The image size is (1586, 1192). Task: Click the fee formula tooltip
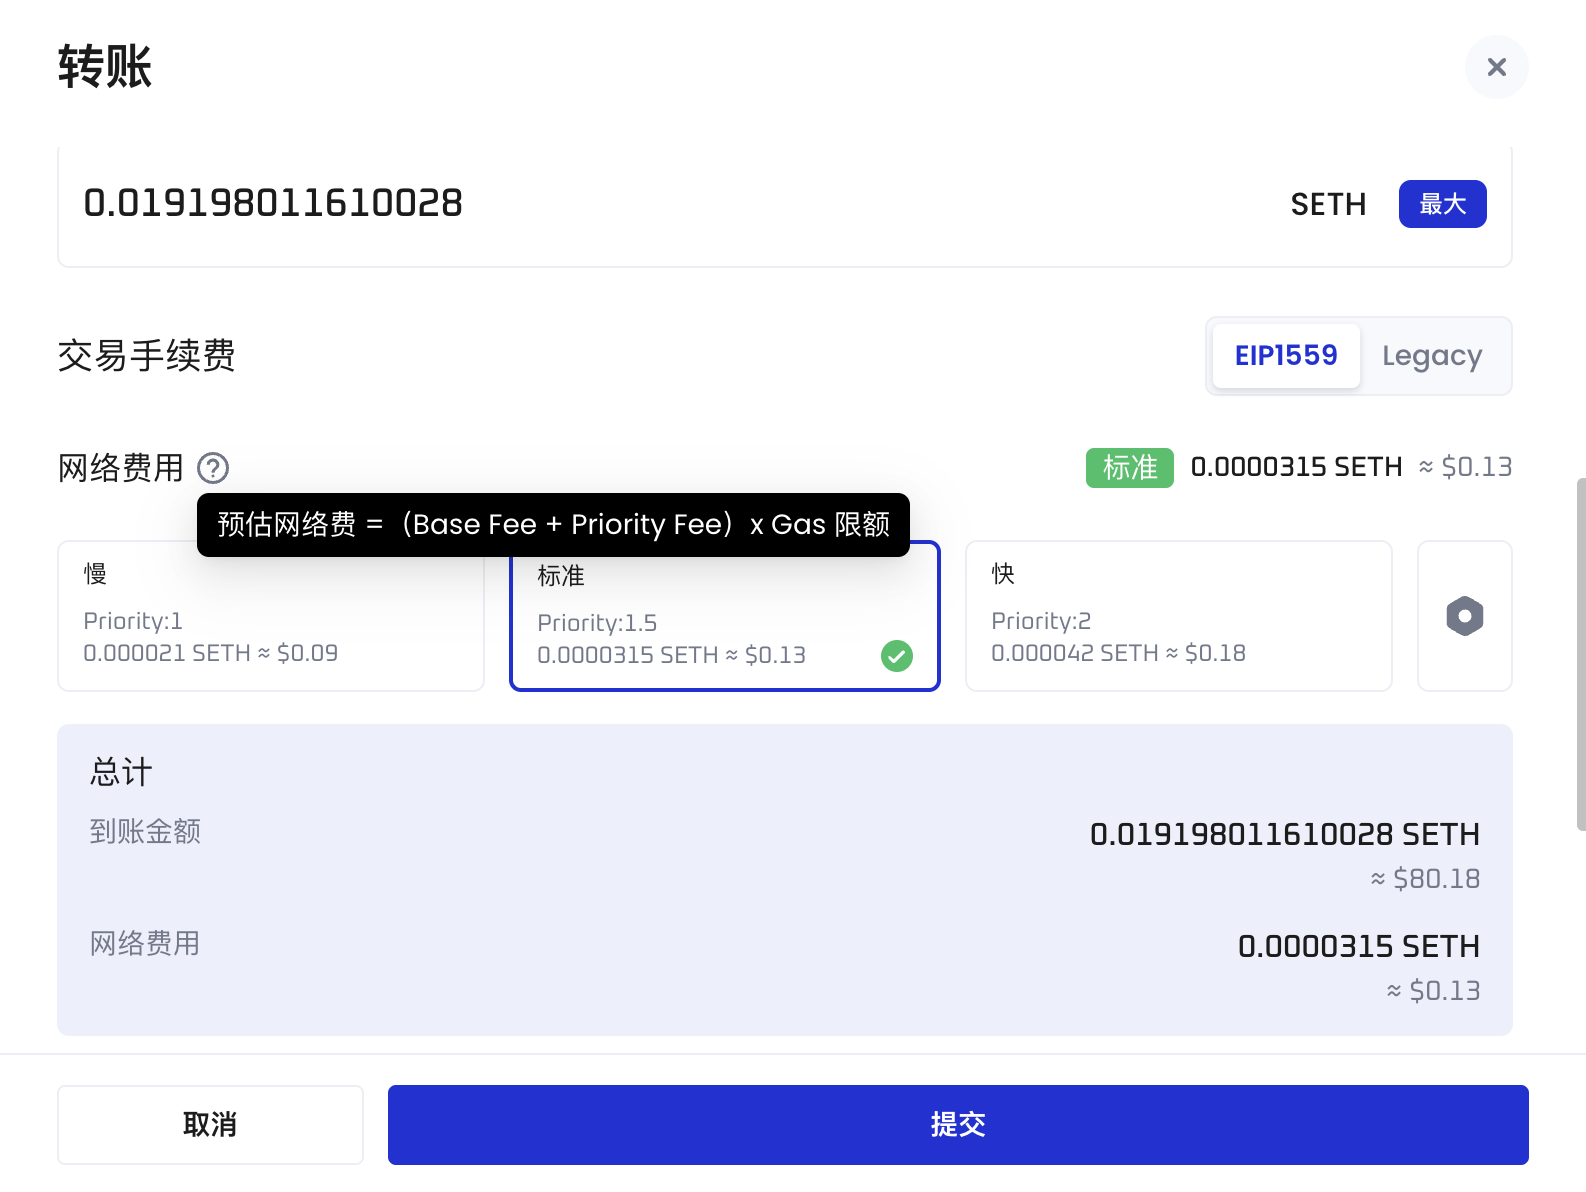coord(553,525)
